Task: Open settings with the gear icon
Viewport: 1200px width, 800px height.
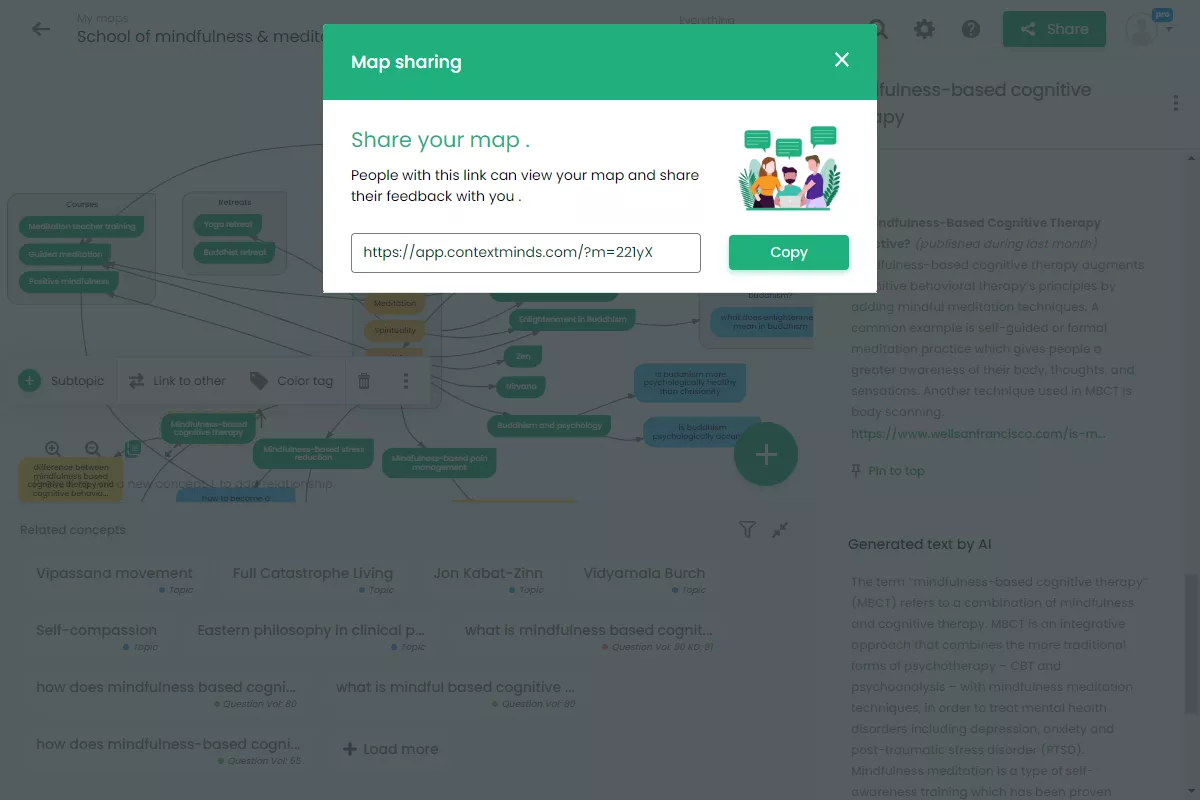Action: pyautogui.click(x=925, y=29)
